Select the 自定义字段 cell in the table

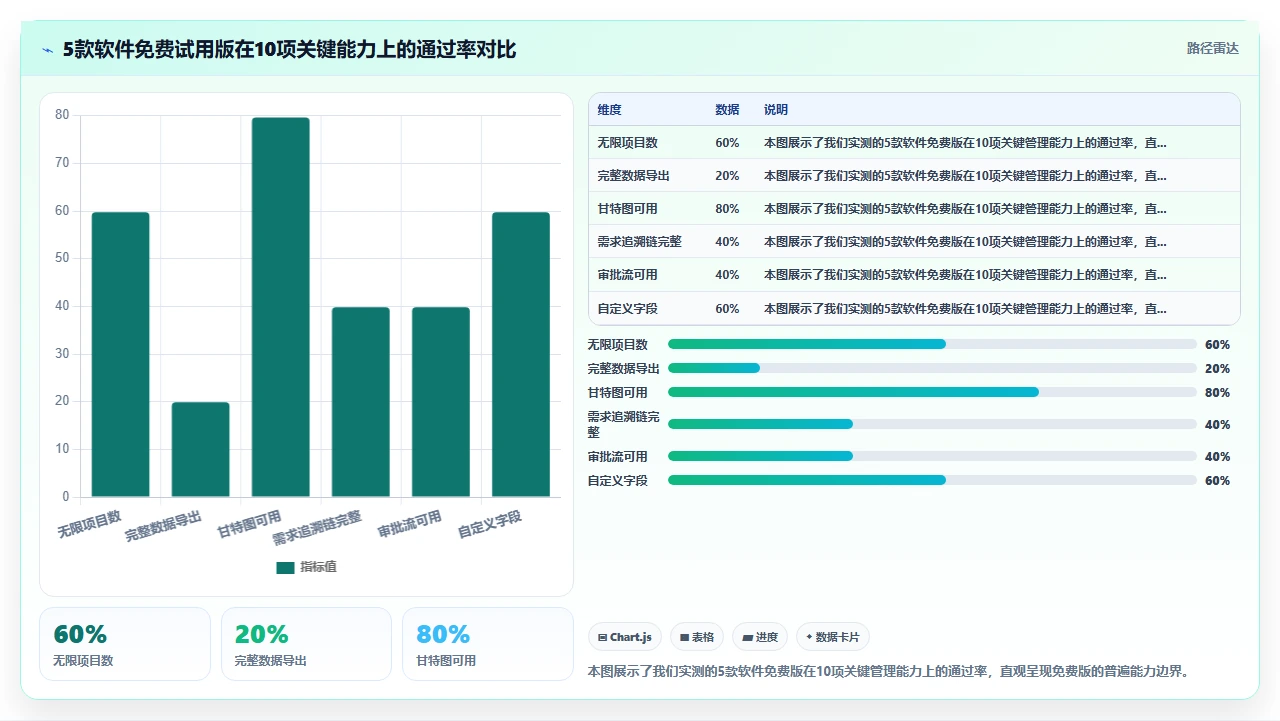[x=628, y=309]
